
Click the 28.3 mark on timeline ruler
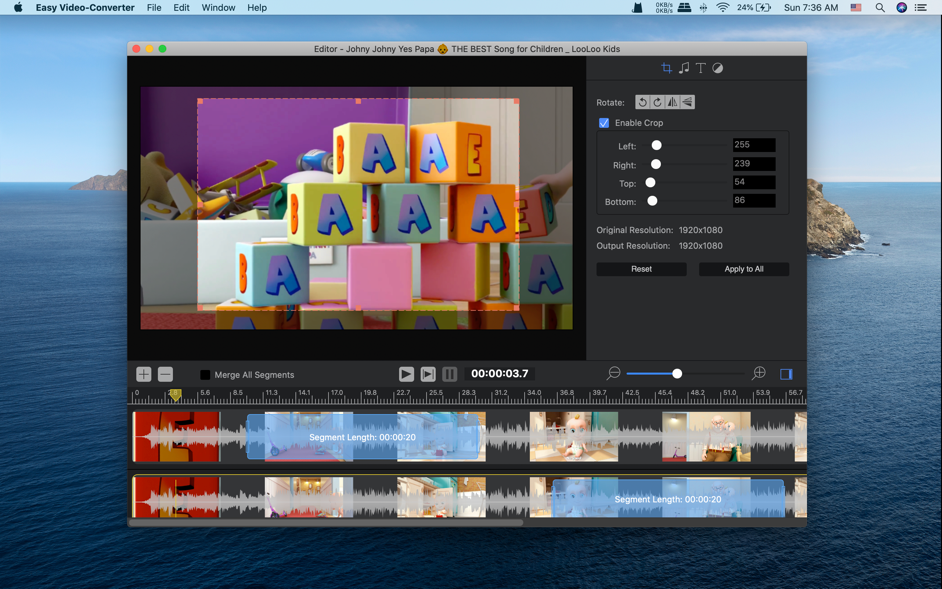(x=468, y=392)
